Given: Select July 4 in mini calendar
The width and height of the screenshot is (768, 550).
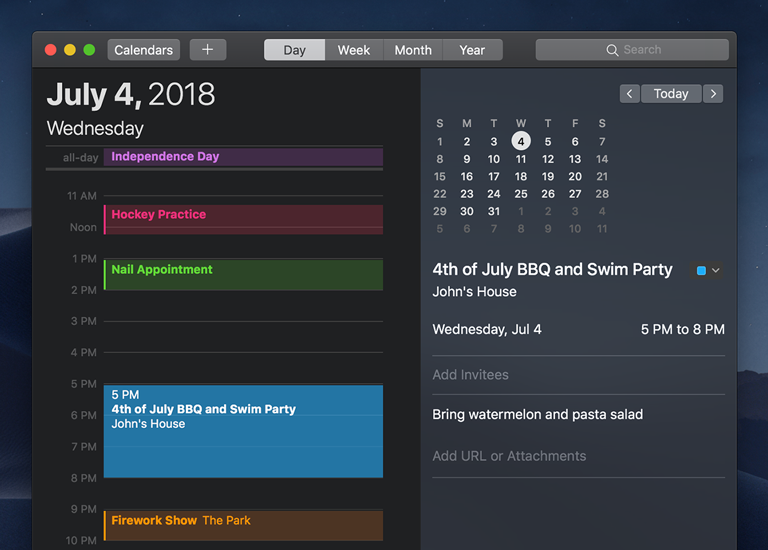Looking at the screenshot, I should (x=521, y=142).
